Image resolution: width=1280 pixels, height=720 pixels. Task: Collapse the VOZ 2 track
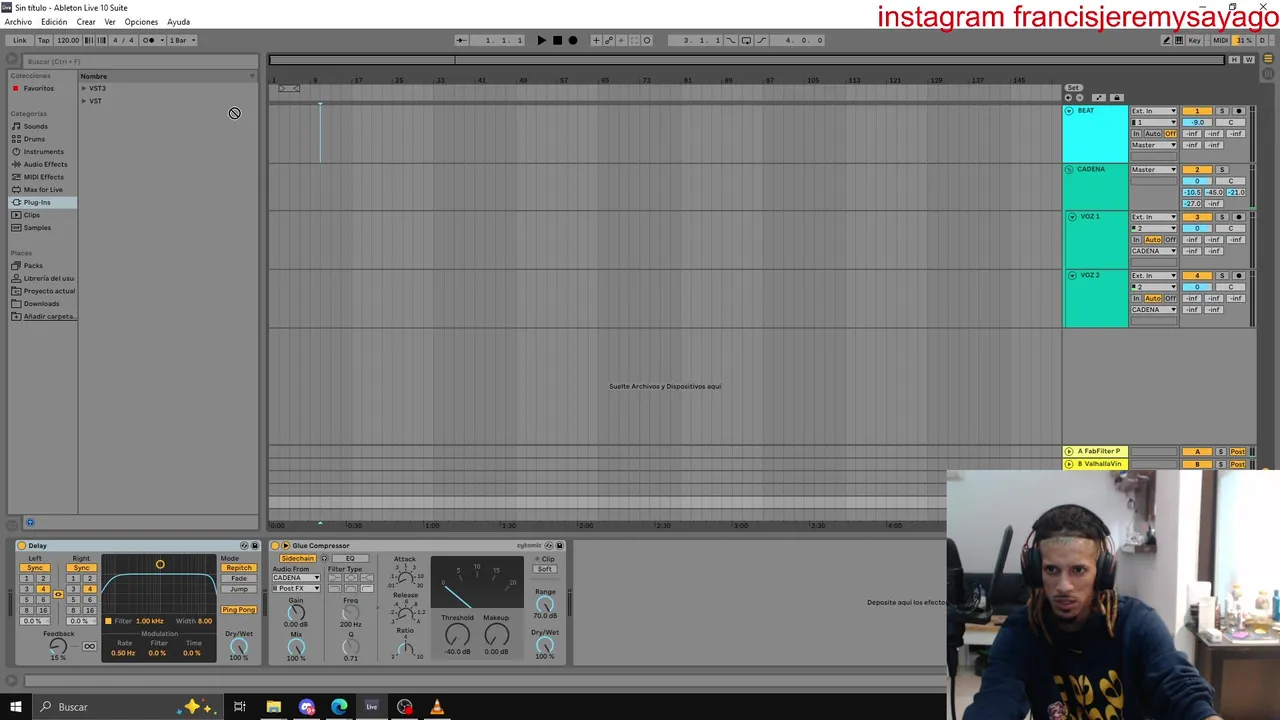coord(1072,275)
